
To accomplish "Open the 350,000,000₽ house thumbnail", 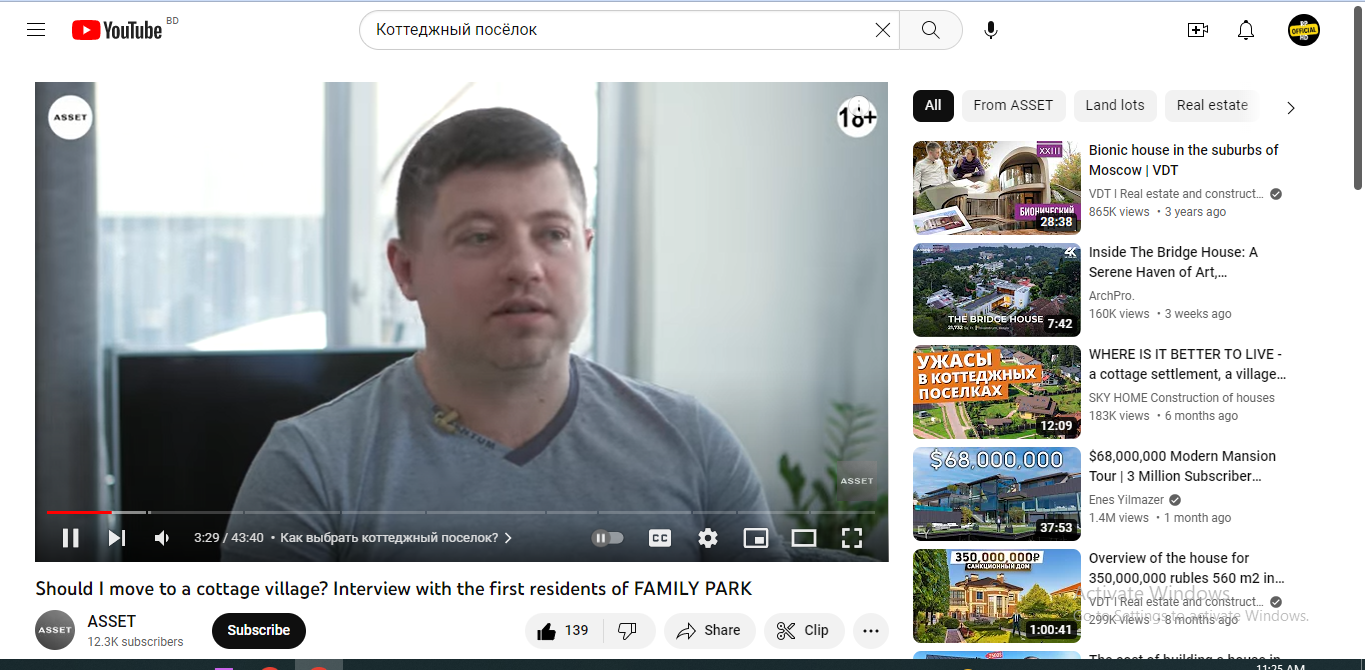I will pyautogui.click(x=997, y=596).
